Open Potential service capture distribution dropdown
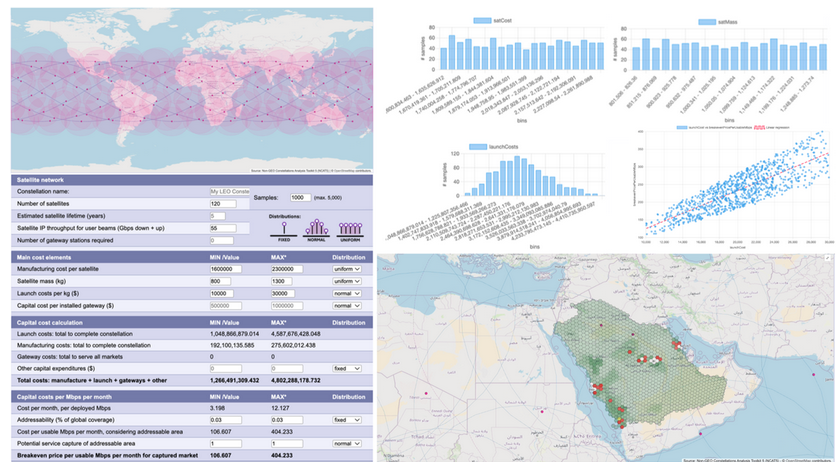Viewport: 838px width, 462px height. (349, 443)
